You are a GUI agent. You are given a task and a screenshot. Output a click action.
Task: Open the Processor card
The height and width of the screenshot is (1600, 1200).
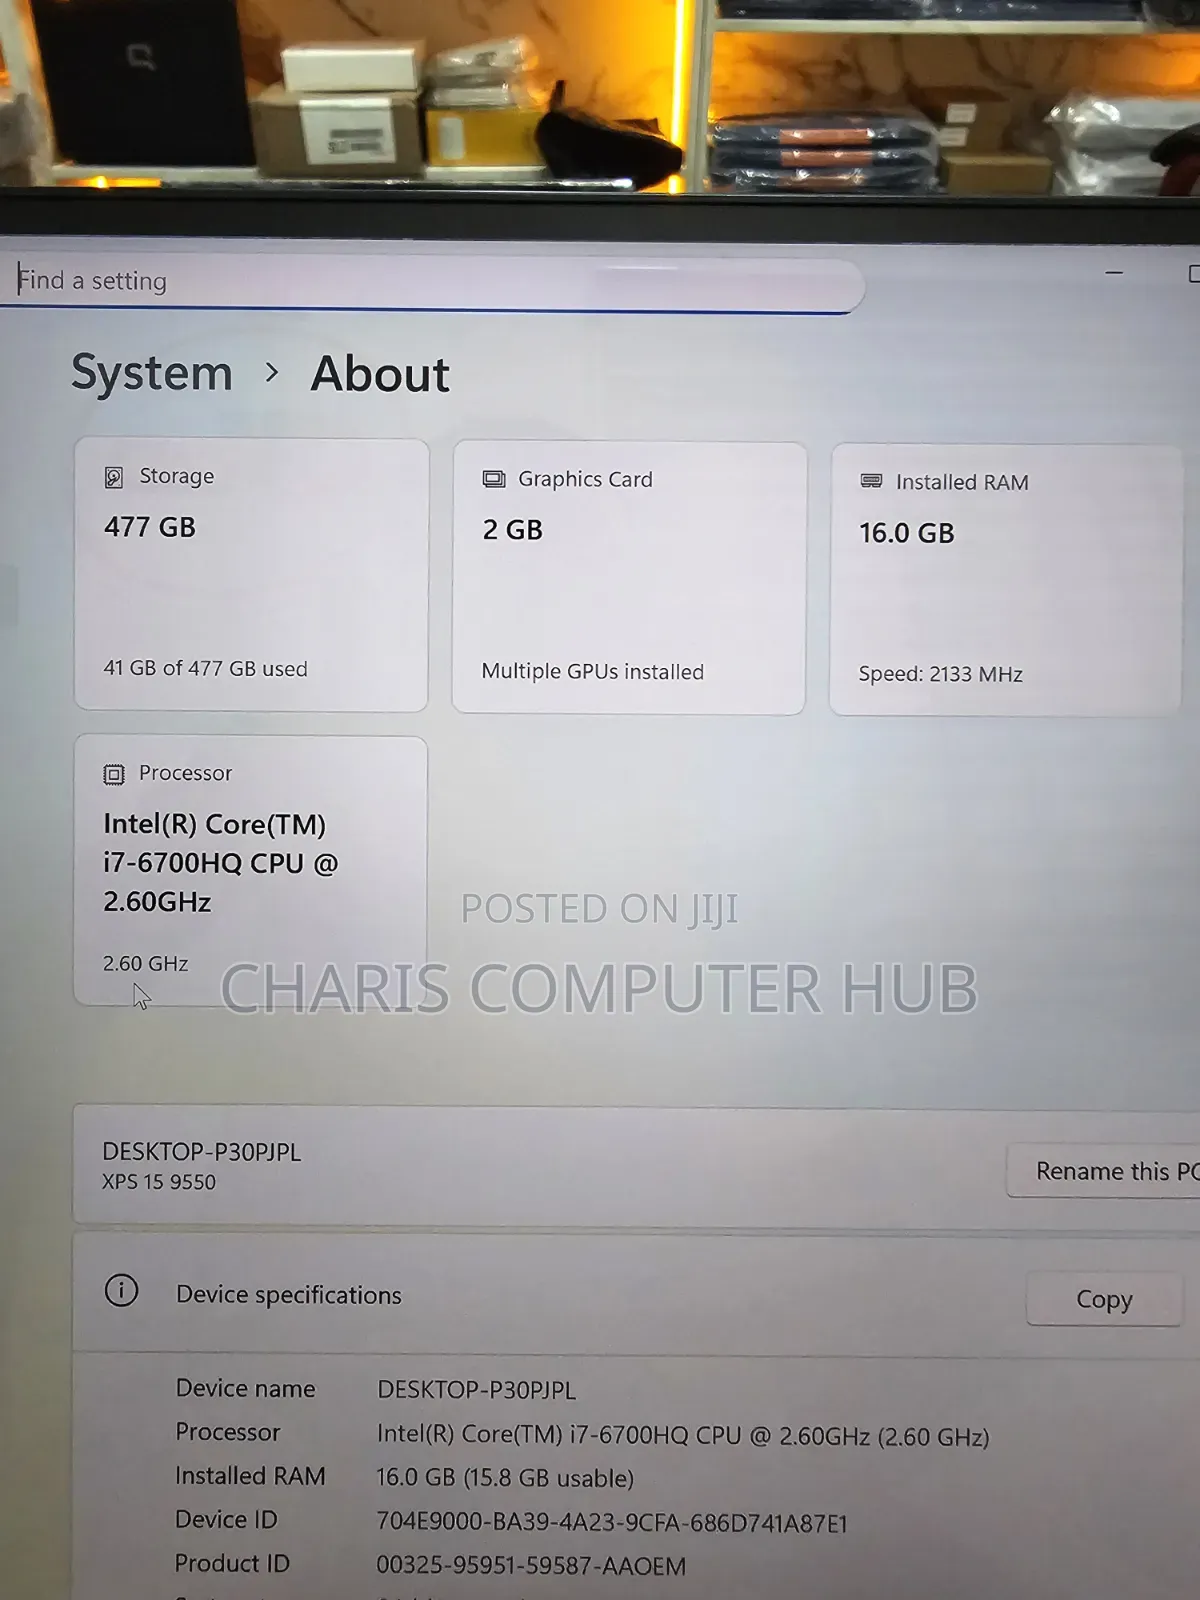coord(251,871)
